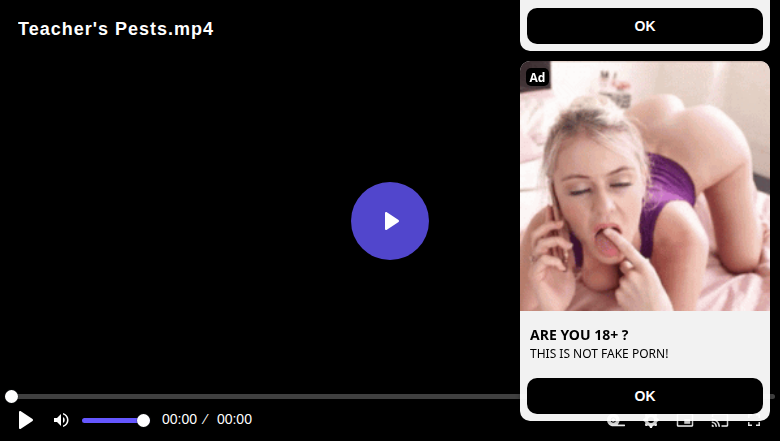The height and width of the screenshot is (441, 780).
Task: Mute audio using the speaker icon
Action: point(61,420)
